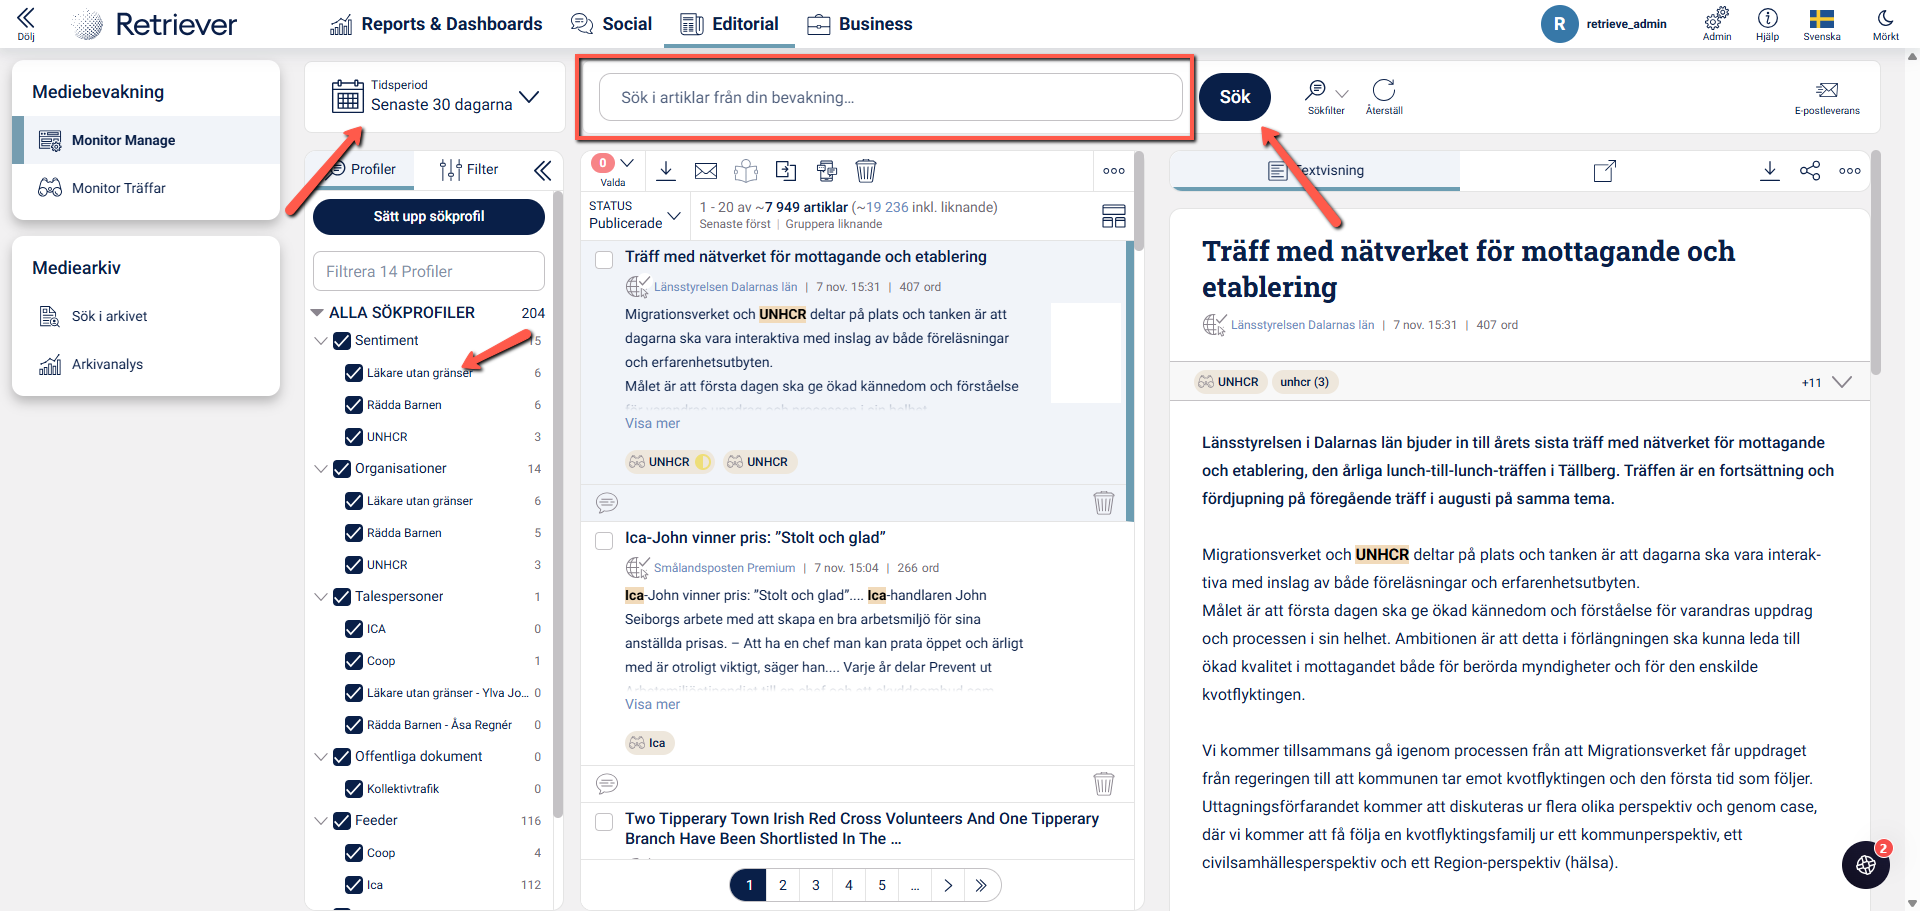Click Sätt upp sökprofil button

(429, 217)
